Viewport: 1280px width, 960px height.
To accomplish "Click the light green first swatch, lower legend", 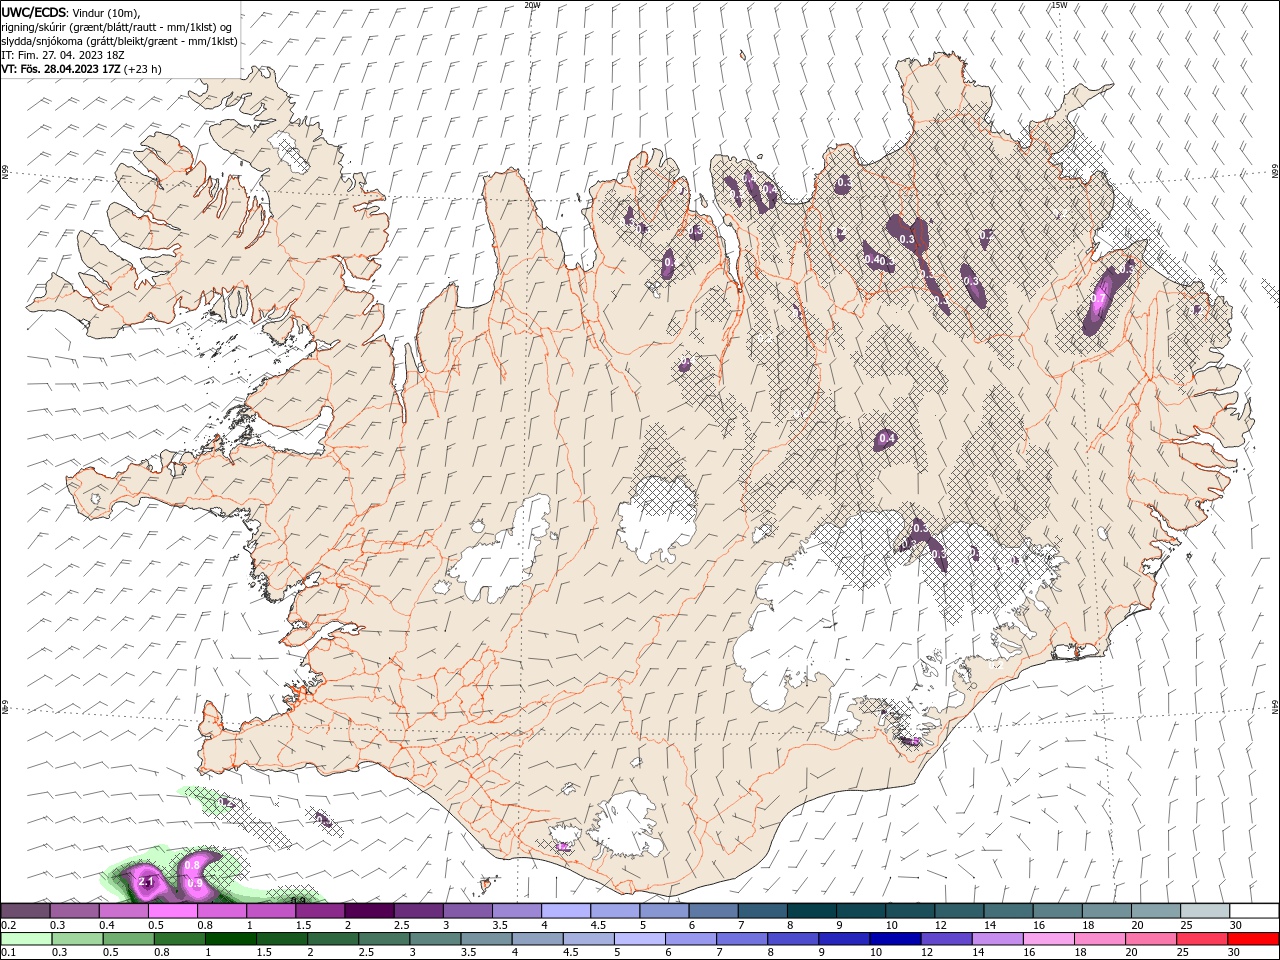I will coord(26,939).
